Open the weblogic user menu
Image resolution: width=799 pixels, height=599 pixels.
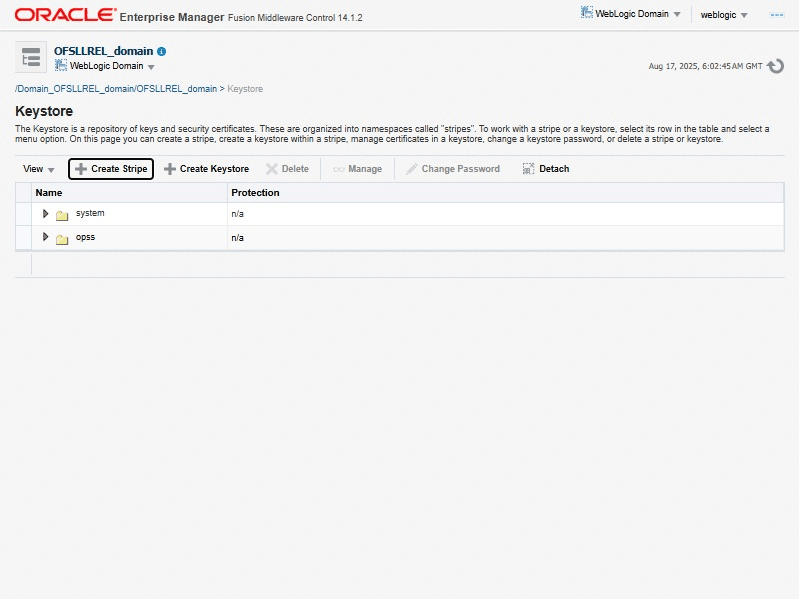click(724, 15)
